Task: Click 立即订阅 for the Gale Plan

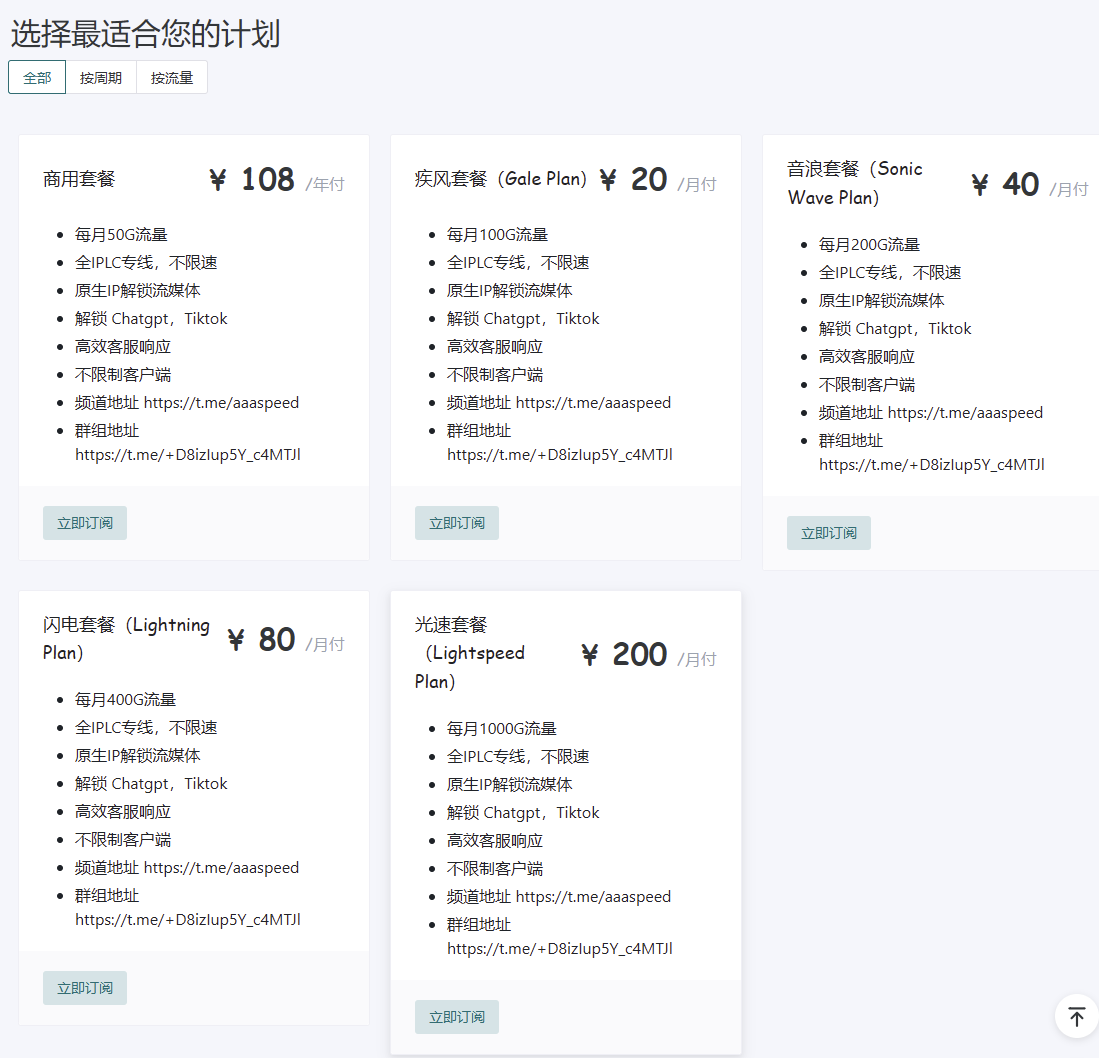Action: point(457,523)
